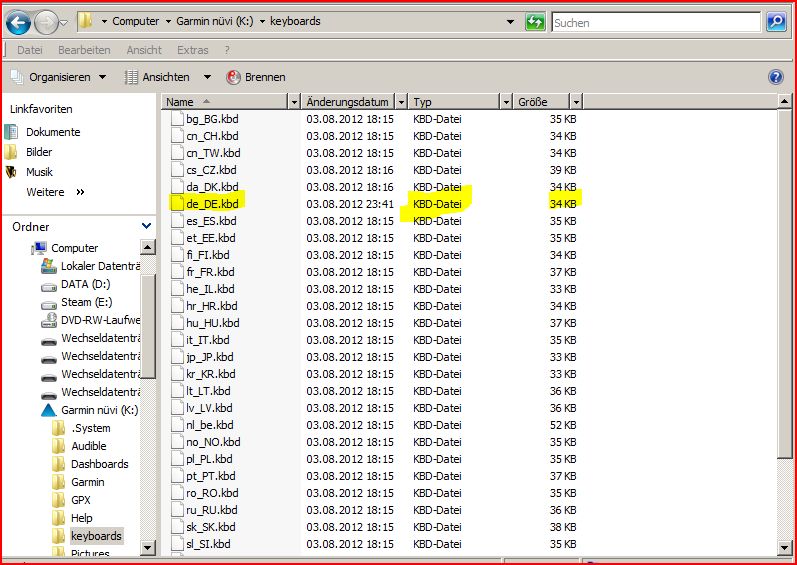Expand Weitere favorite links chevron
This screenshot has height=565, width=797.
[80, 192]
